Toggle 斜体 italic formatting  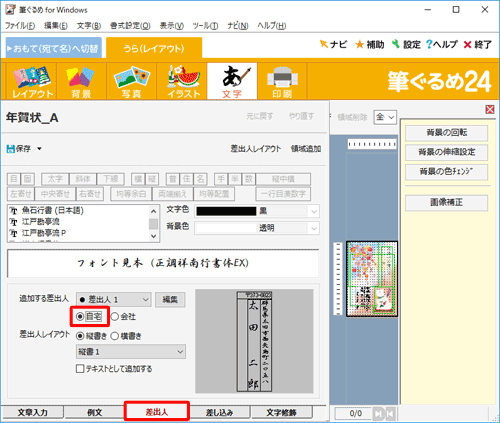pos(83,179)
